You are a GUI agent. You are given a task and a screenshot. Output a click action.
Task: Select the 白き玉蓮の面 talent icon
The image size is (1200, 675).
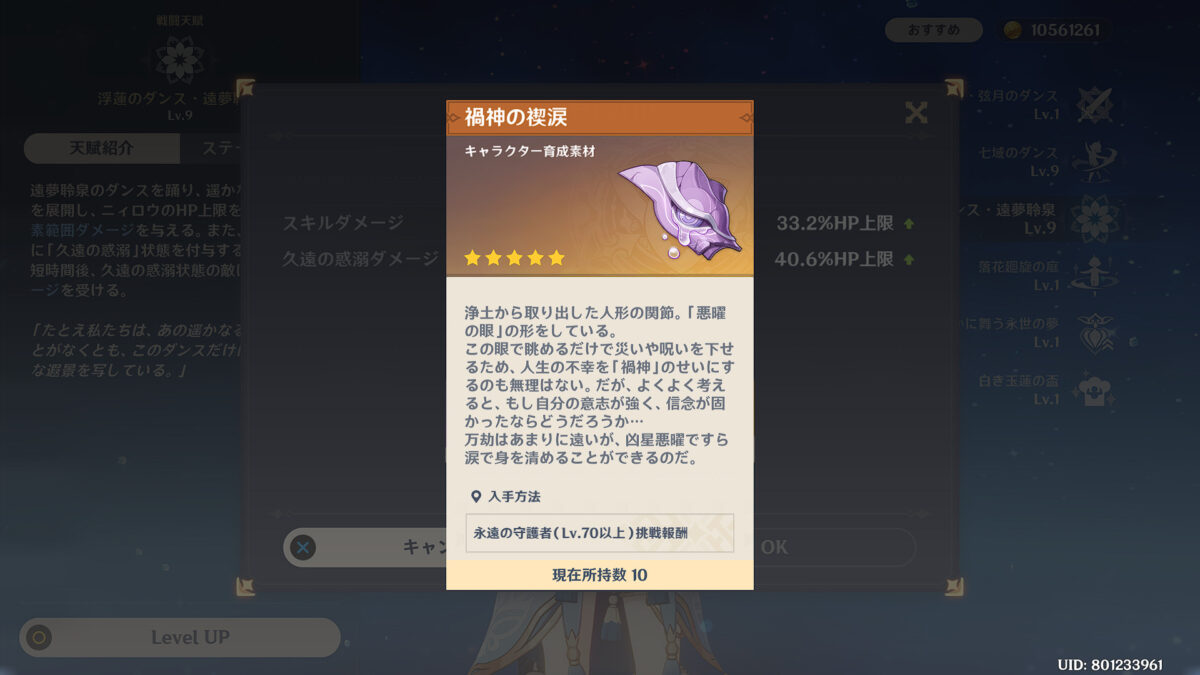tap(1094, 390)
